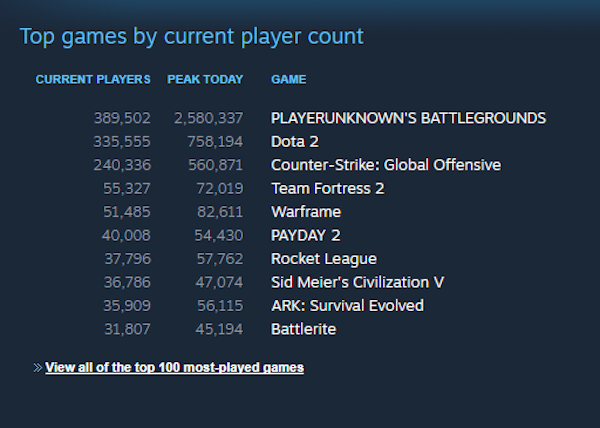
Task: Click the double-chevron icon before View all
Action: (x=38, y=368)
